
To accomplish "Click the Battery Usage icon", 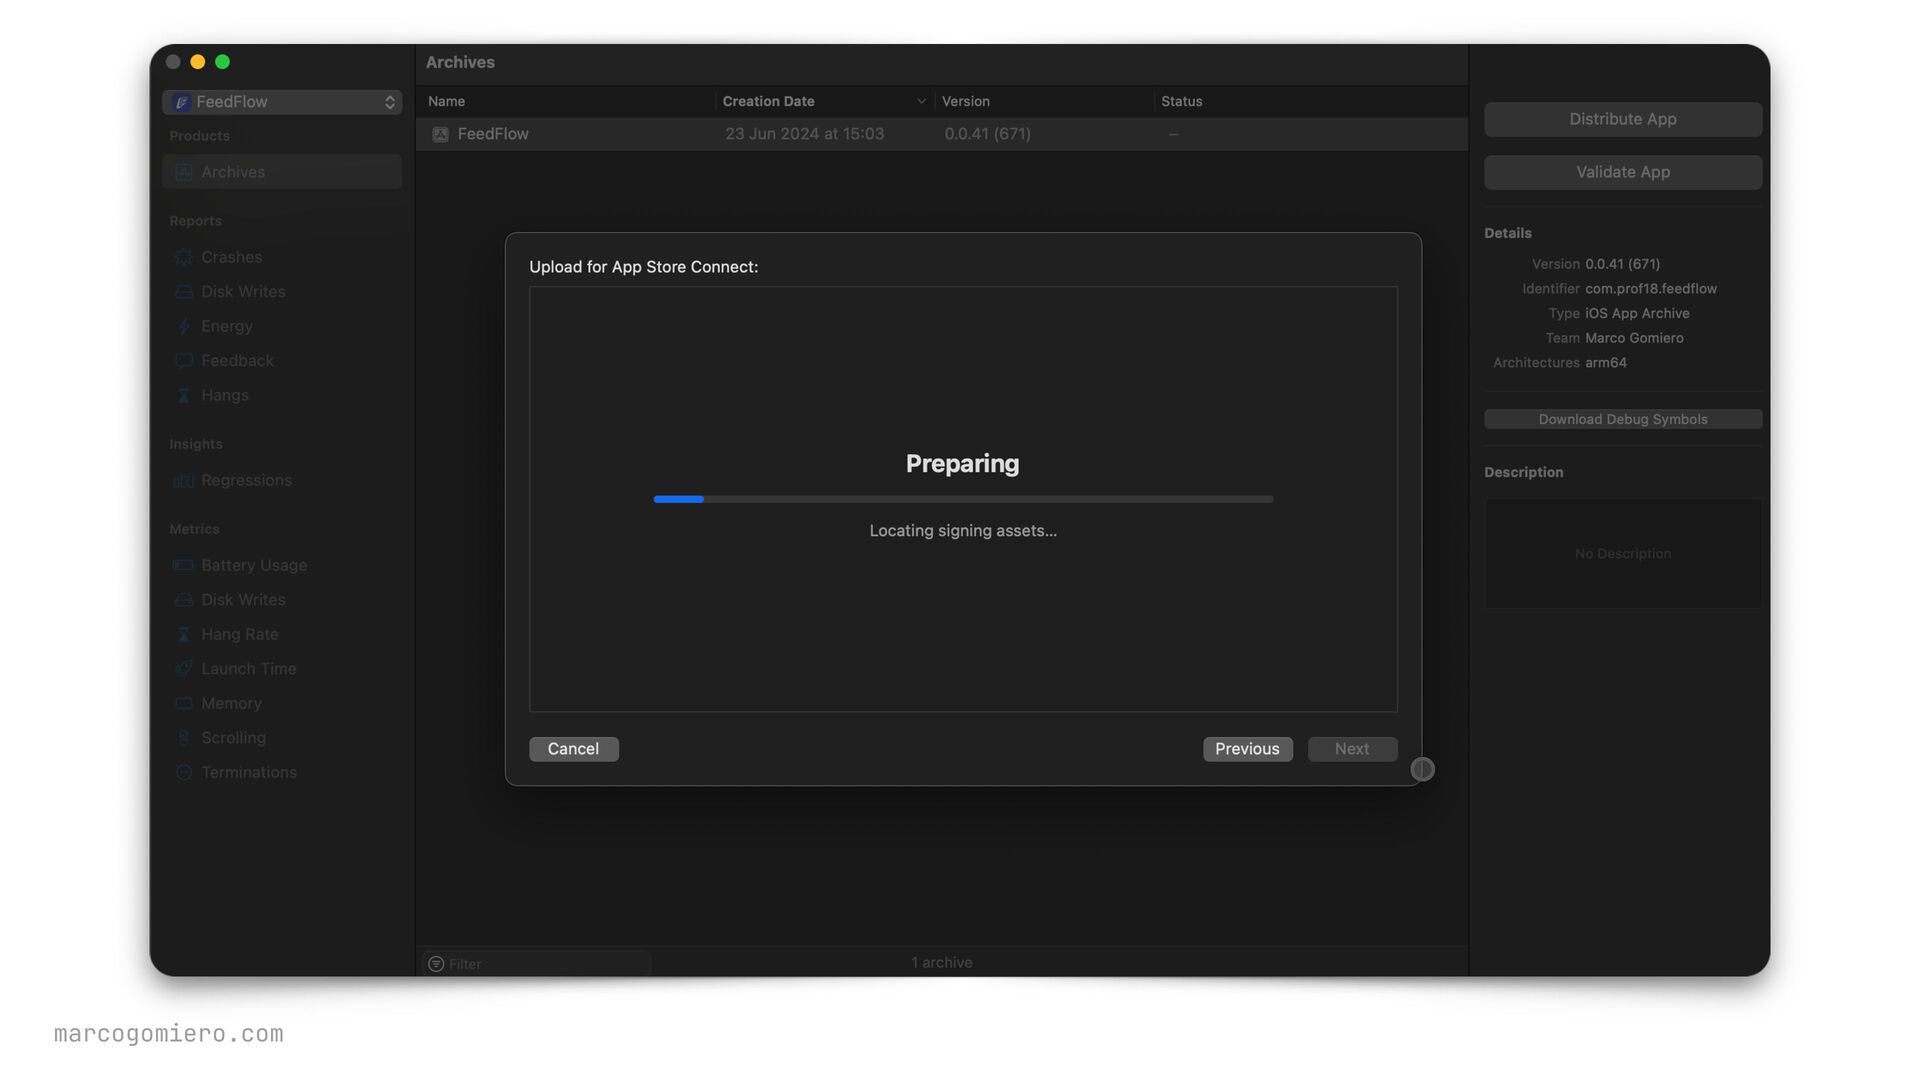I will 184,565.
